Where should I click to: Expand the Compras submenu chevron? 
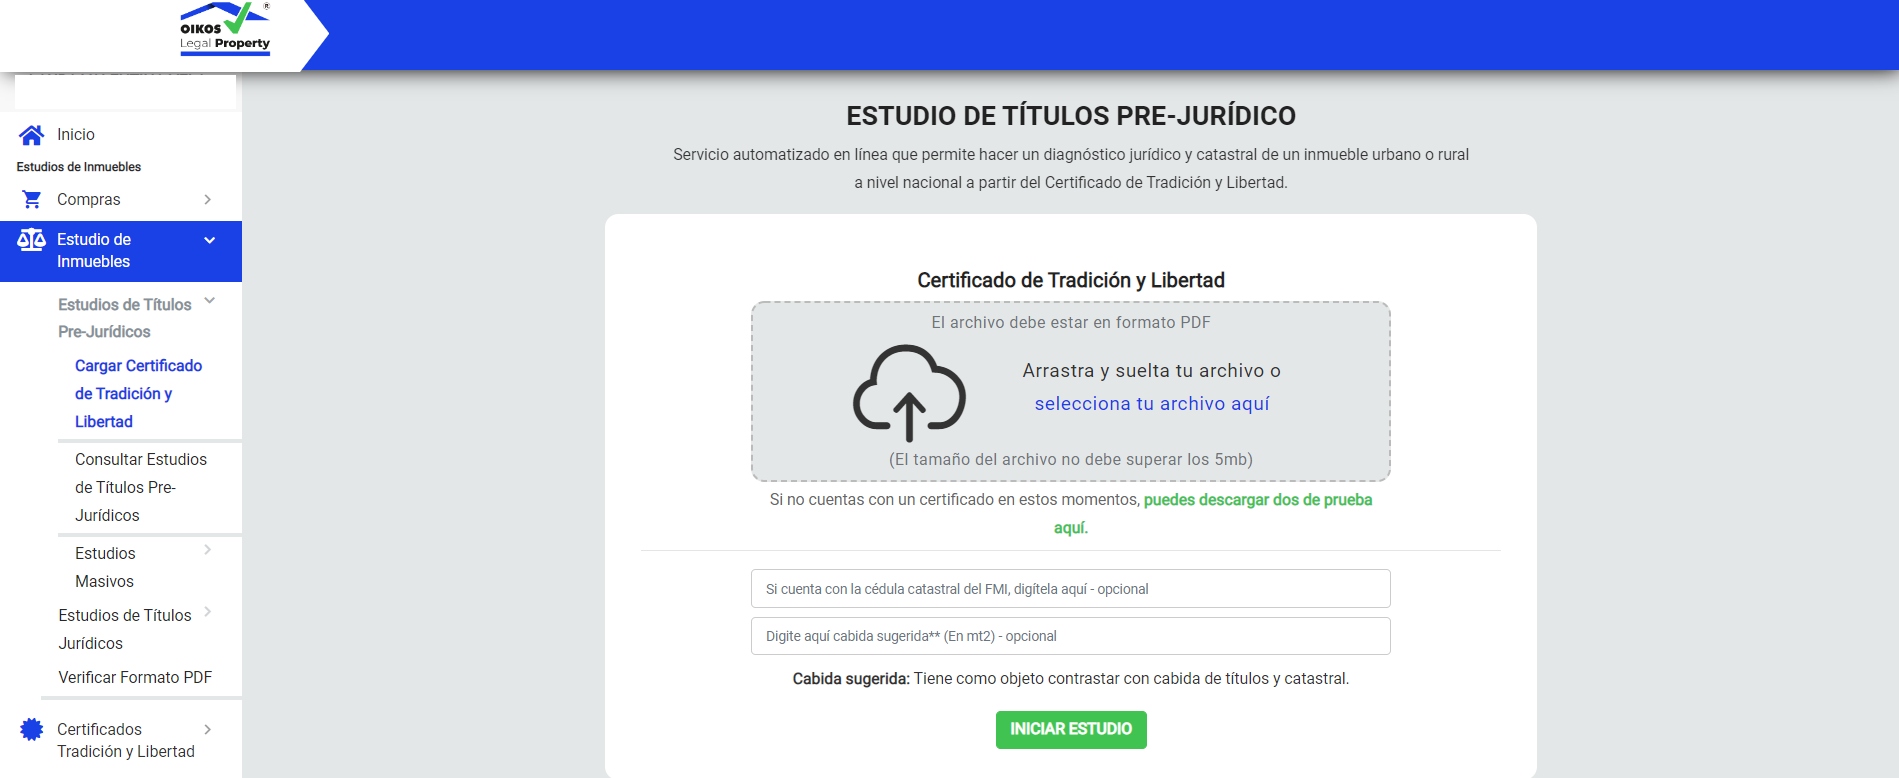point(208,200)
